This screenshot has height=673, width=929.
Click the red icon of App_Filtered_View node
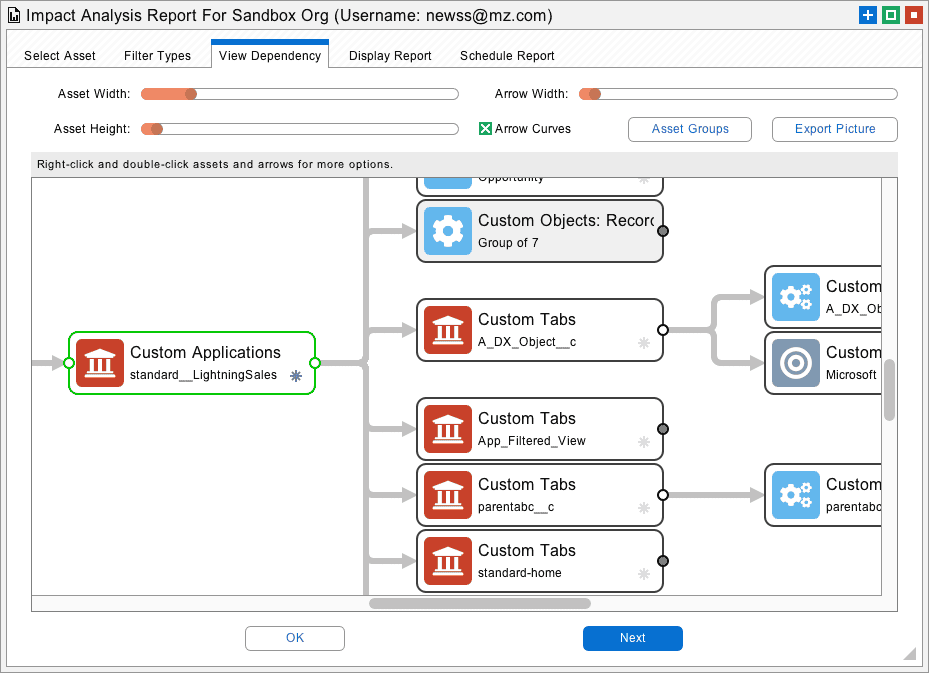point(448,429)
